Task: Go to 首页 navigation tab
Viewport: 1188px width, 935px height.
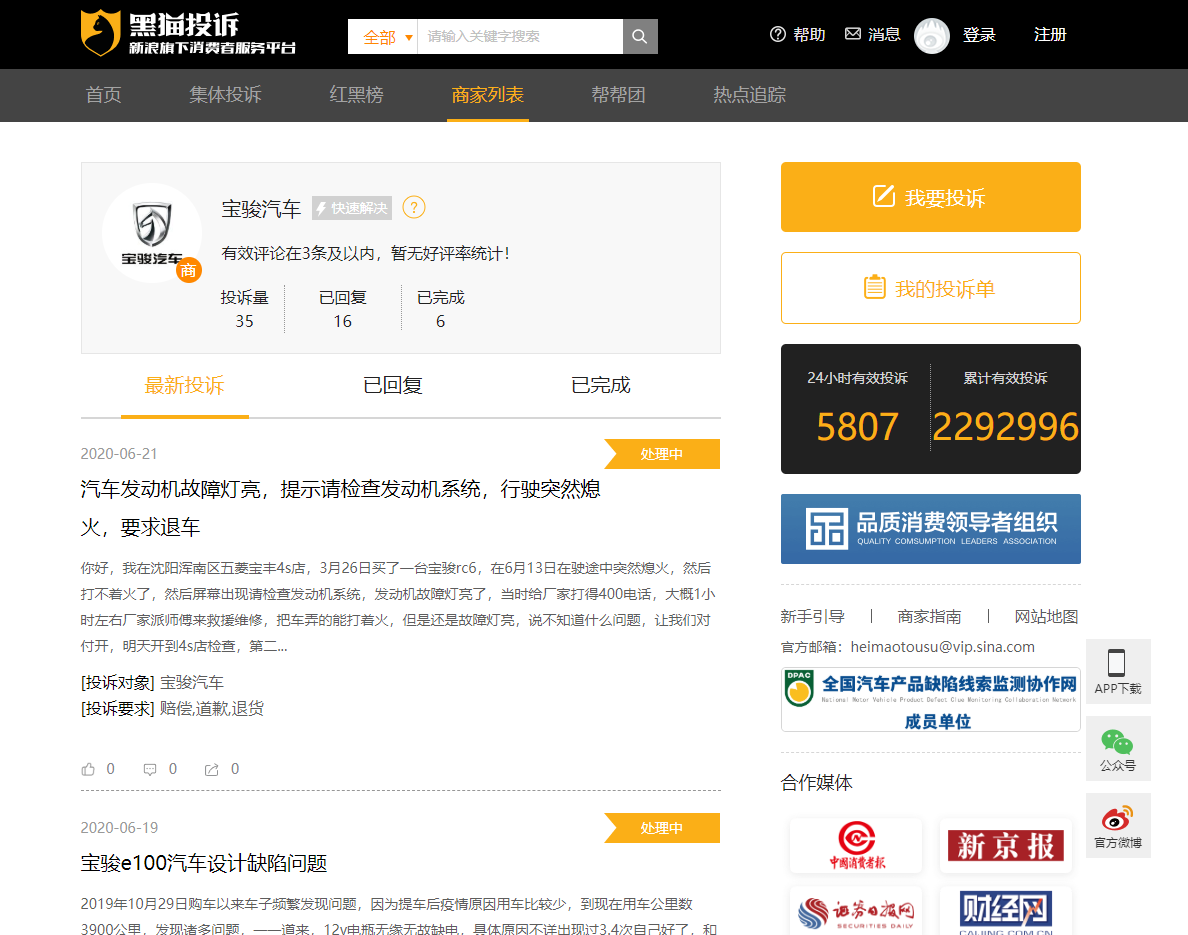Action: 103,95
